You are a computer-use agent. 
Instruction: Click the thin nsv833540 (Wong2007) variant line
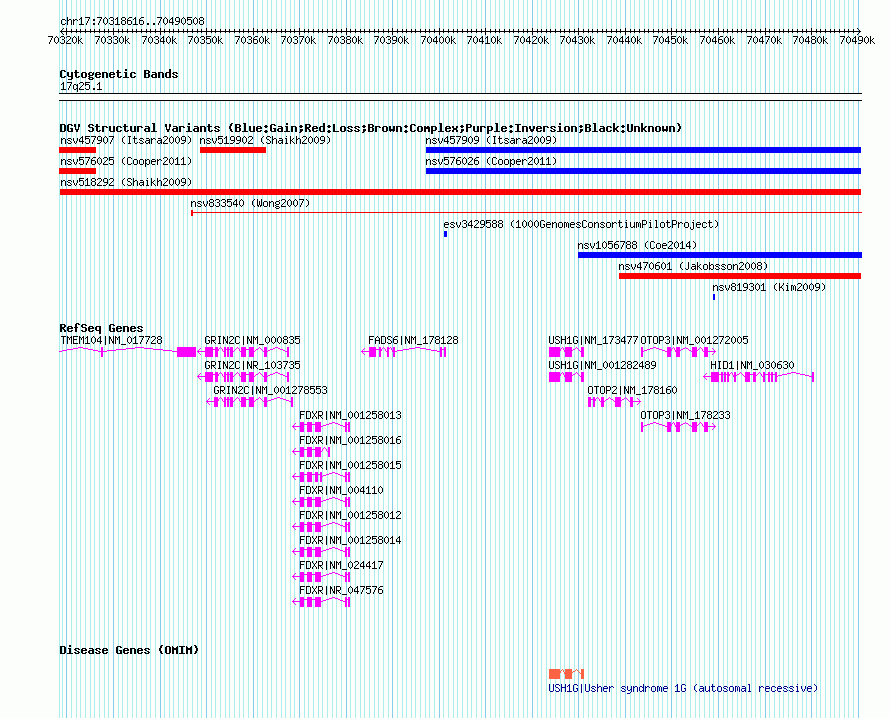526,213
